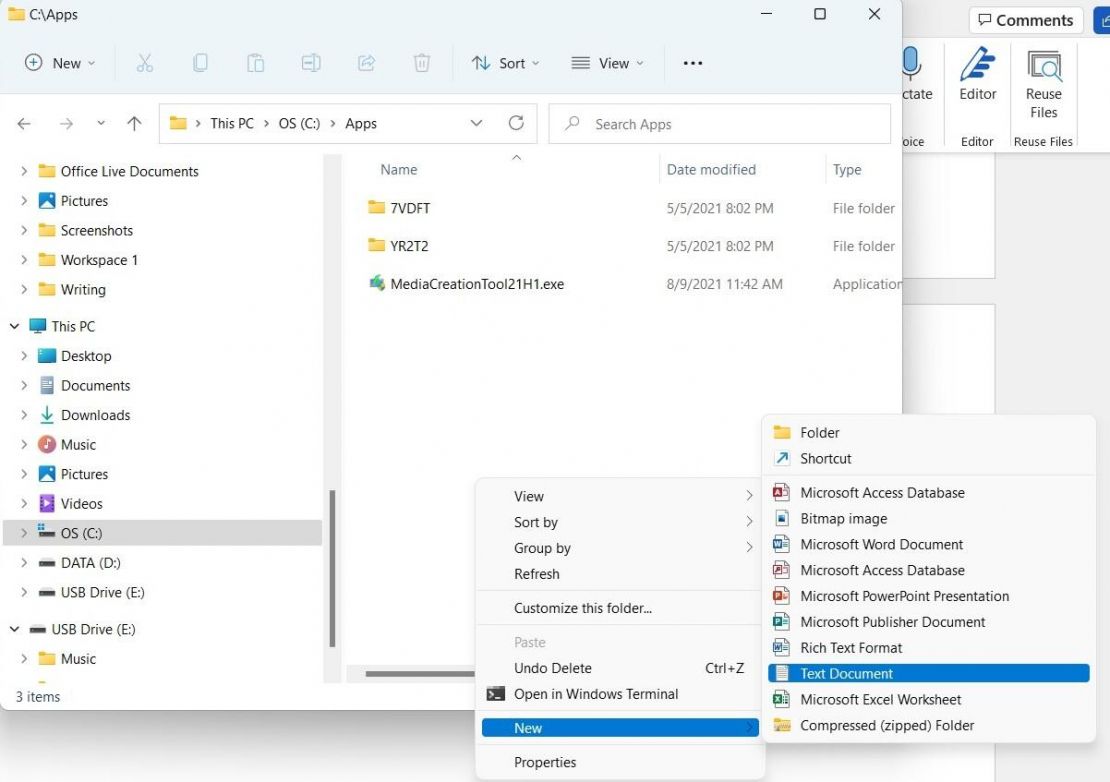
Task: Choose Microsoft PowerPoint Presentation from New submenu
Action: (x=928, y=596)
